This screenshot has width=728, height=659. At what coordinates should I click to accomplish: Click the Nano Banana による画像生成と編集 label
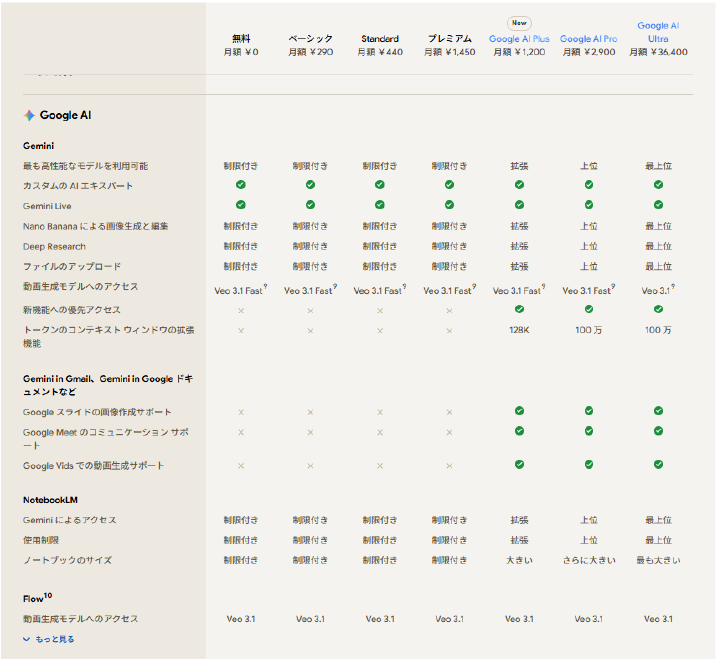pos(96,227)
